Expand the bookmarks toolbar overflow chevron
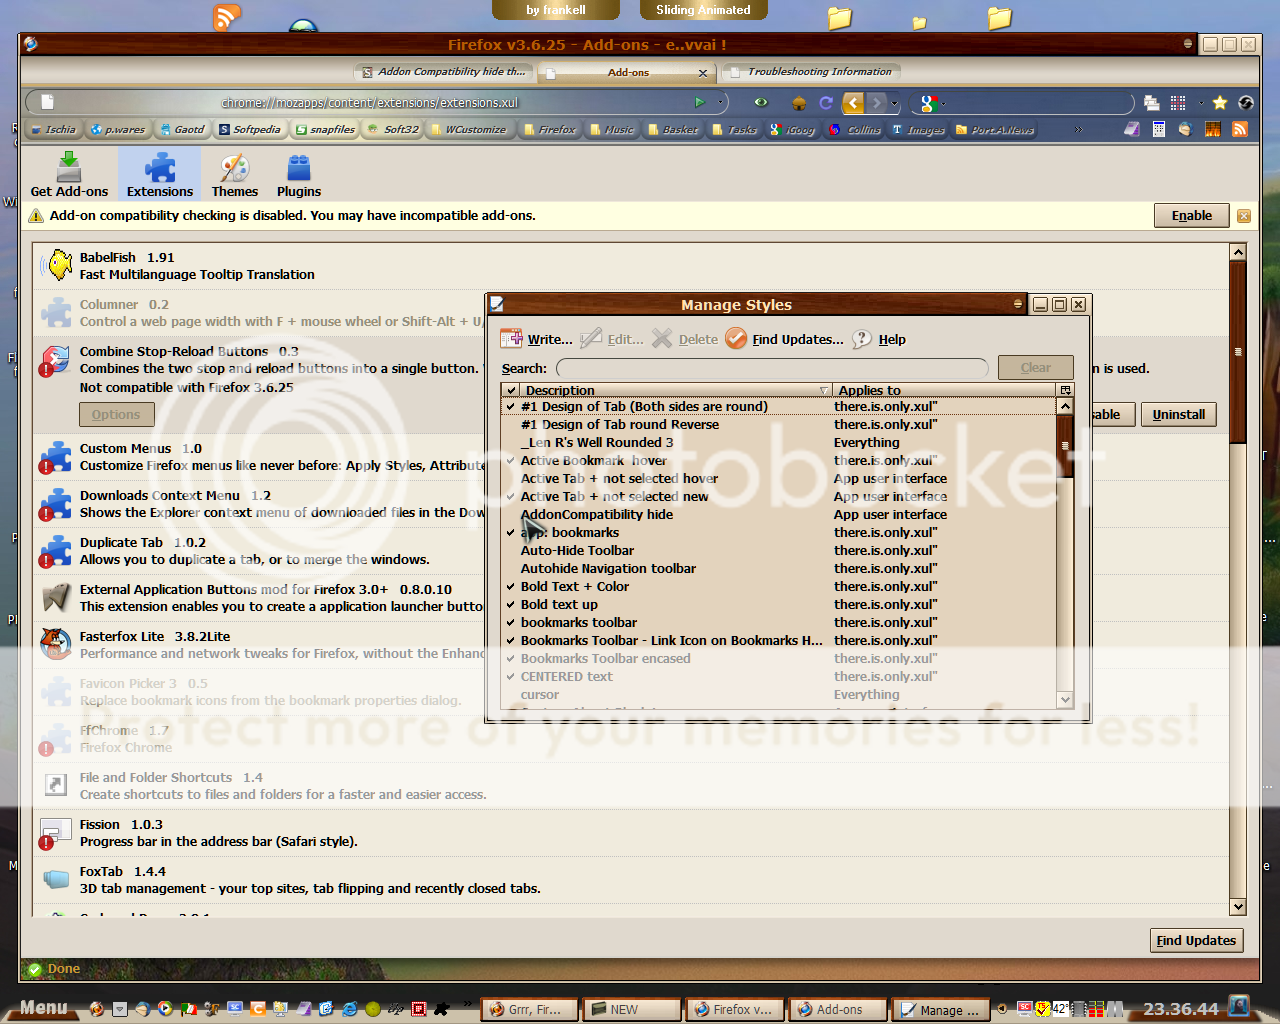1280x1024 pixels. point(1078,129)
